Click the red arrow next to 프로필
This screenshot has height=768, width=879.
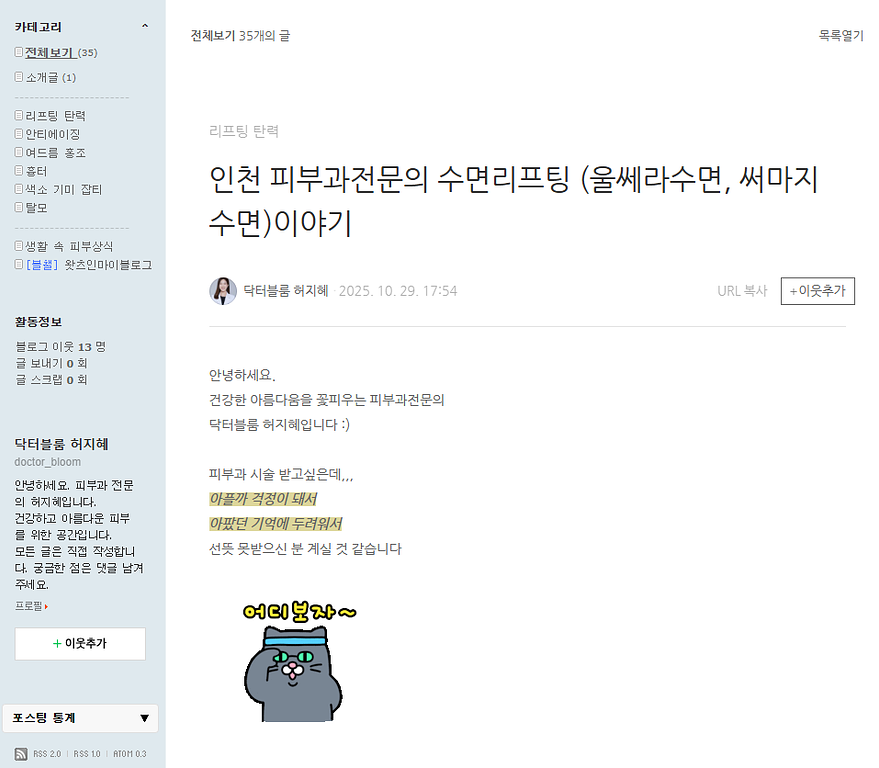(46, 607)
